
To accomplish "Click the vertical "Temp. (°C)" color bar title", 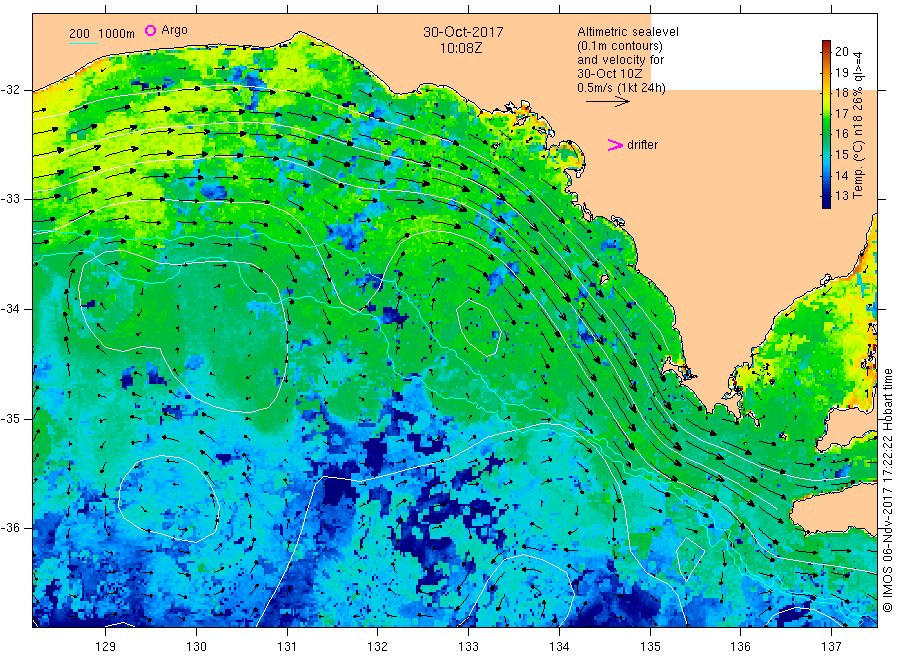I will (x=859, y=168).
